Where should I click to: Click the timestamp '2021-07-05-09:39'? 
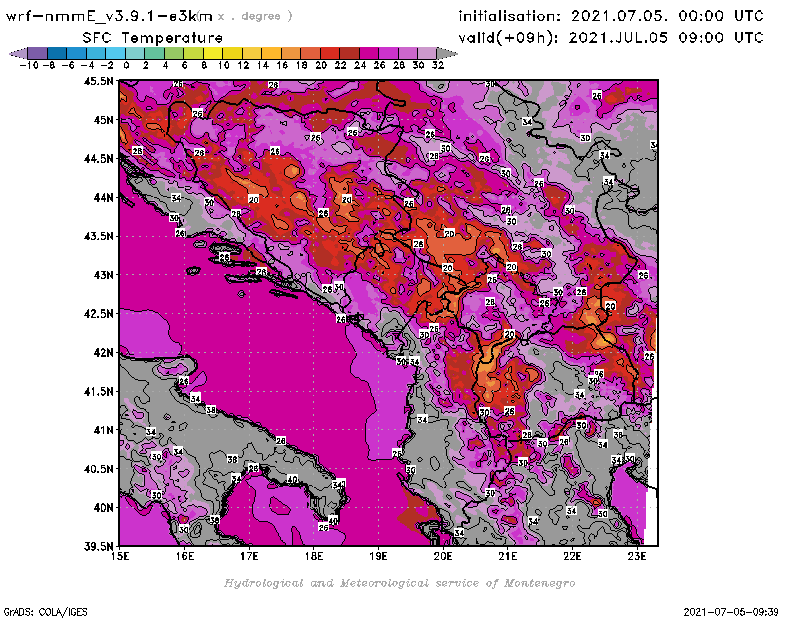coord(731,612)
